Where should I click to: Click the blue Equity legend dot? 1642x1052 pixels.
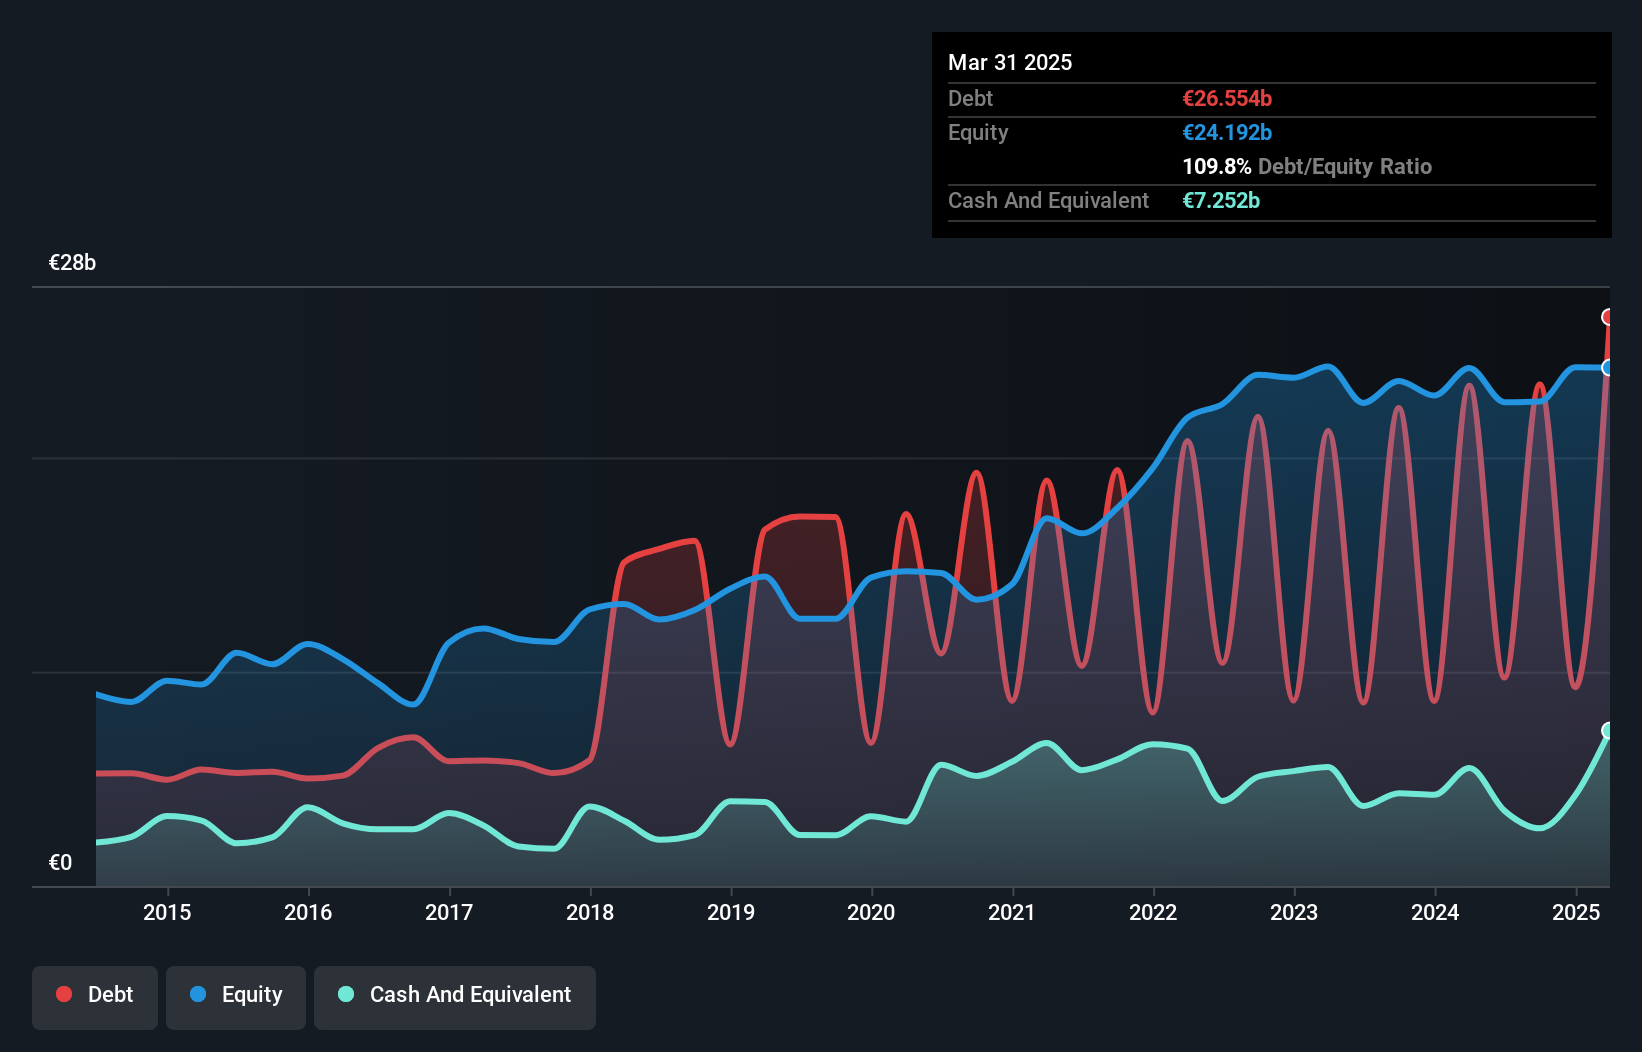(198, 994)
